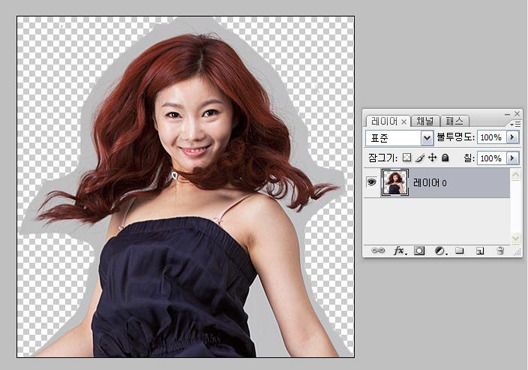This screenshot has height=370, width=528.
Task: Toggle lock position move icon
Action: (x=432, y=157)
